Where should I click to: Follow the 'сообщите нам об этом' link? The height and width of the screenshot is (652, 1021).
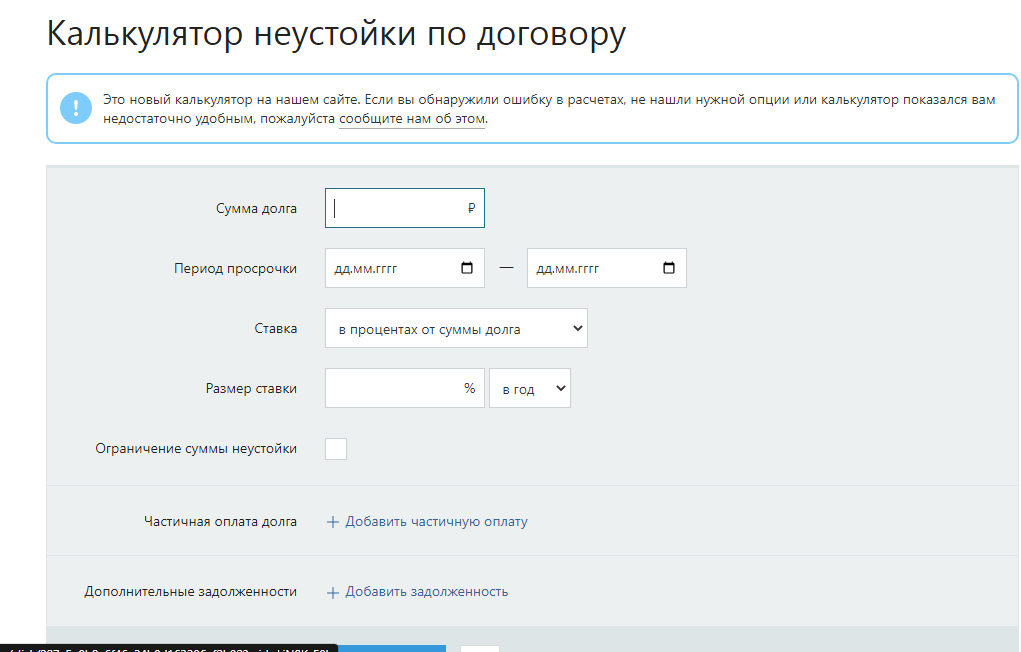click(x=411, y=119)
